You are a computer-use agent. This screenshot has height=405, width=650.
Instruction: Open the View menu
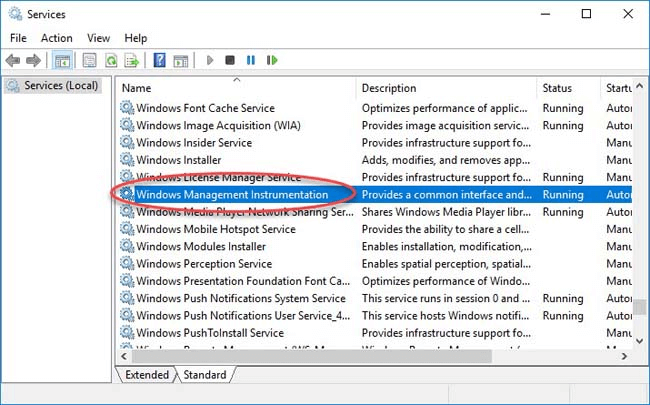(x=98, y=38)
